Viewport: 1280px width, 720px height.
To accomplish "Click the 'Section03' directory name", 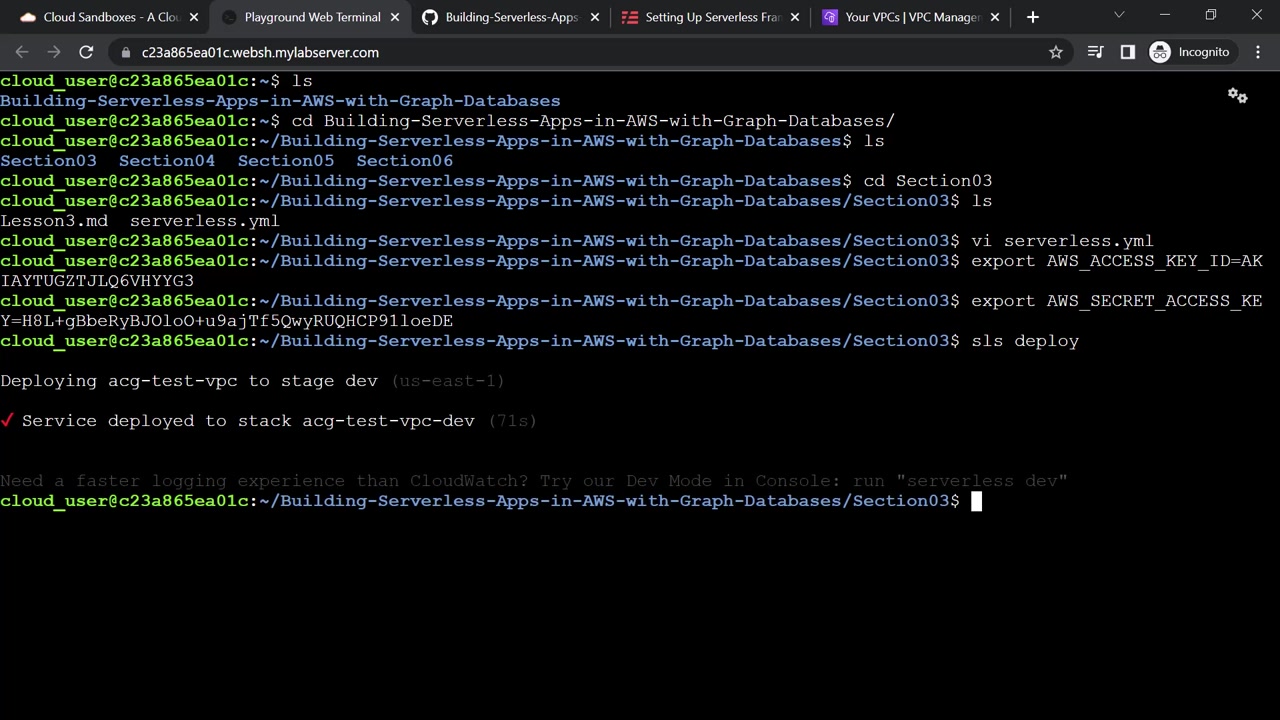I will [48, 161].
